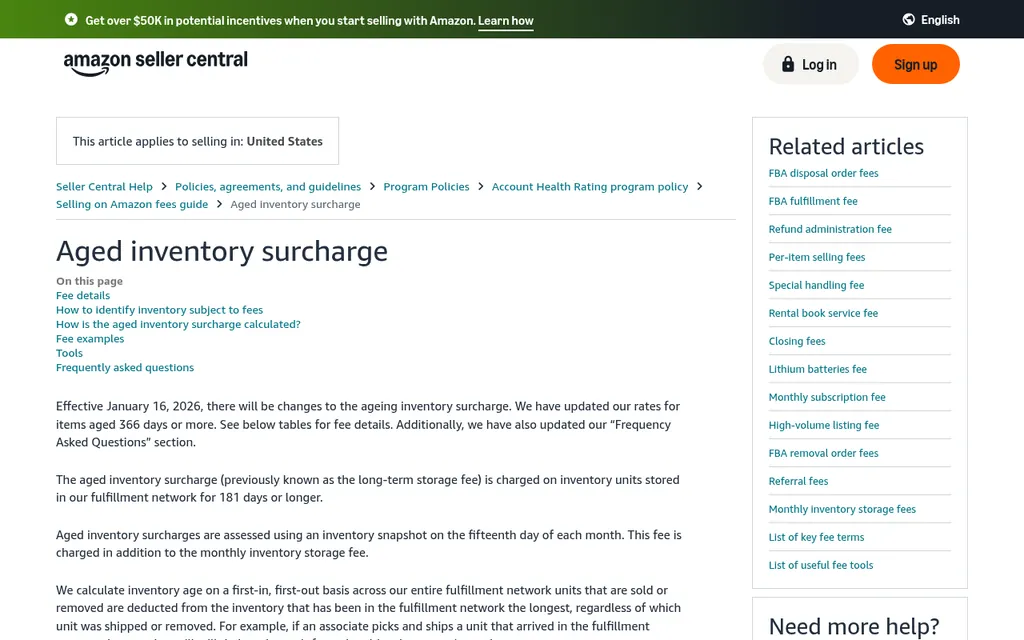Image resolution: width=1024 pixels, height=640 pixels.
Task: Open Policies, agreements, and guidelines breadcrumb
Action: tap(268, 186)
